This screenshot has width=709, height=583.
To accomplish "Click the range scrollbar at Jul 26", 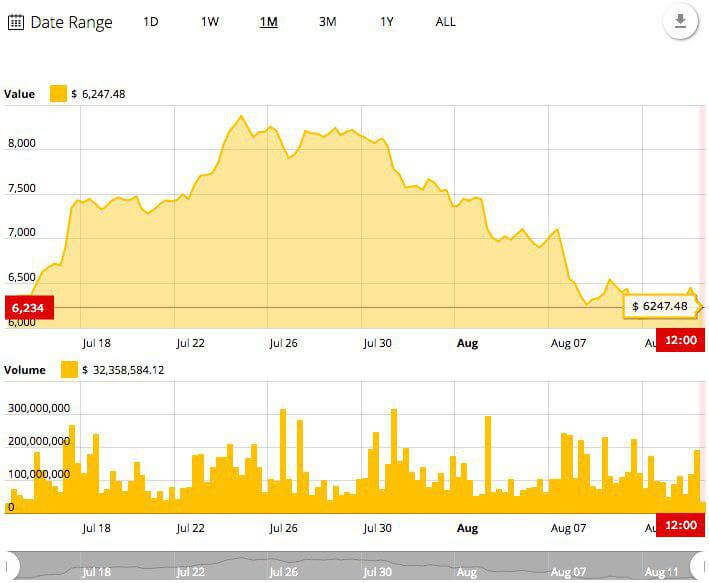I will [x=284, y=572].
